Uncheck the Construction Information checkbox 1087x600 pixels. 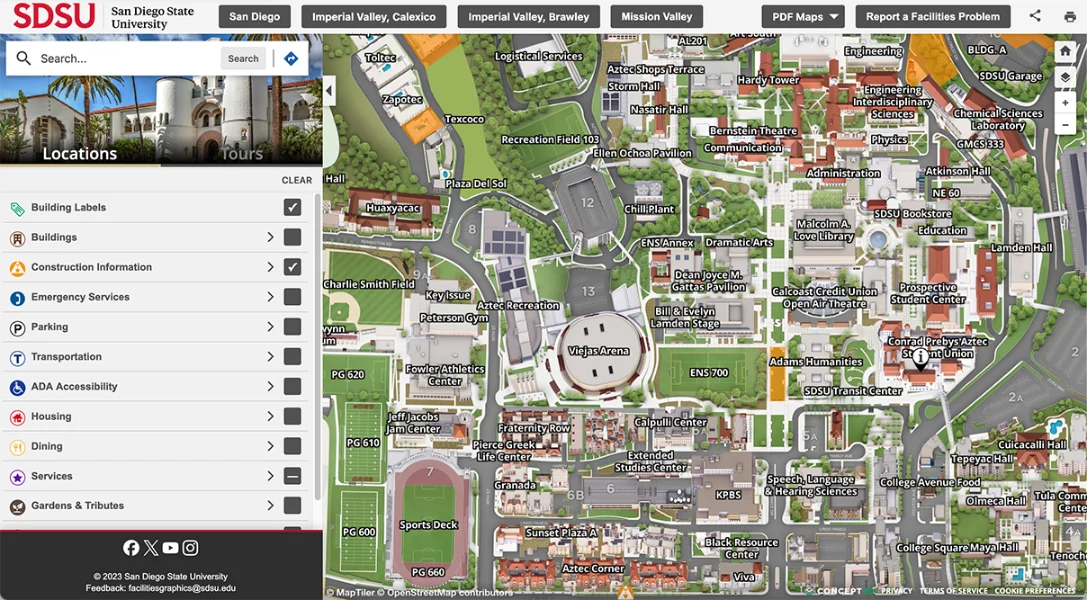tap(293, 267)
